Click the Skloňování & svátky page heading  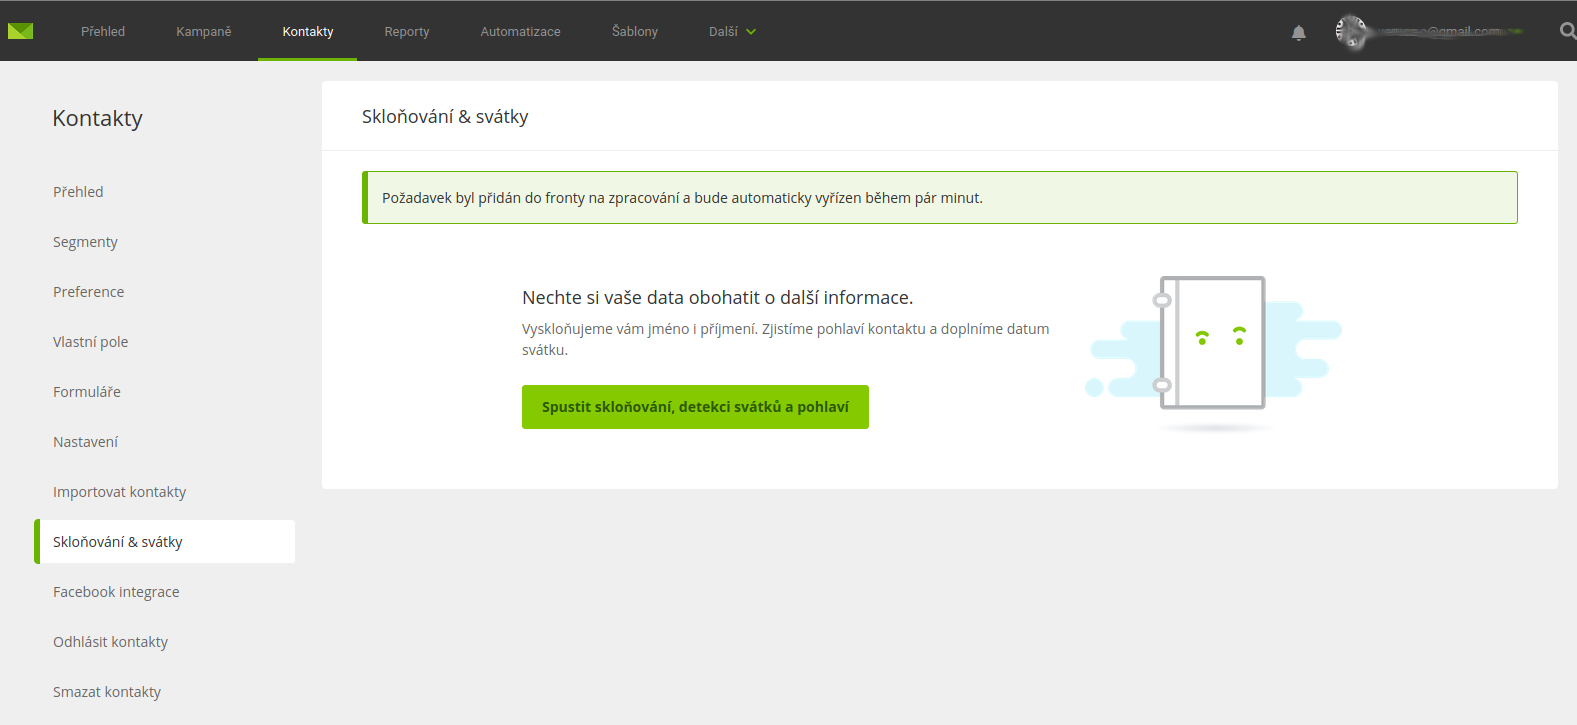tap(445, 117)
